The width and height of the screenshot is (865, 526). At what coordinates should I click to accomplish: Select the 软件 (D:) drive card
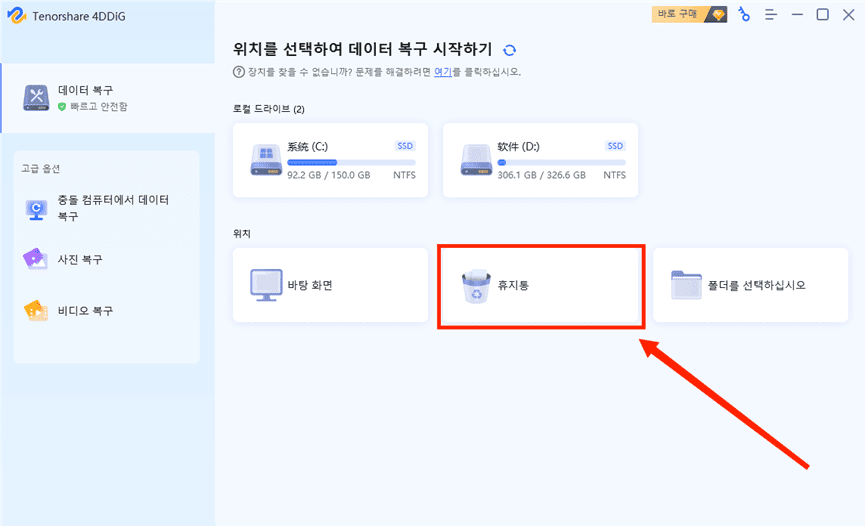(x=541, y=160)
